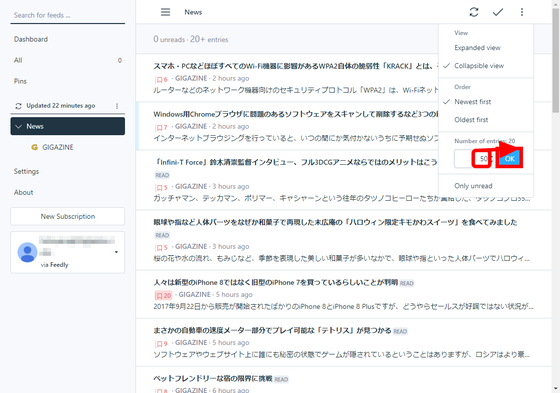Image resolution: width=560 pixels, height=393 pixels.
Task: Click the unread count 0 beside All
Action: [120, 60]
